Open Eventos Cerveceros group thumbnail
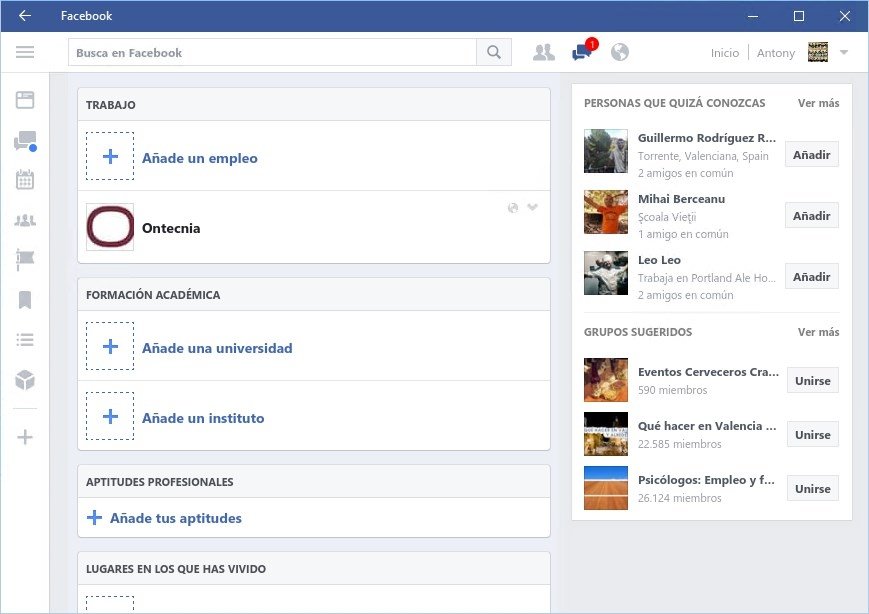 pos(606,380)
